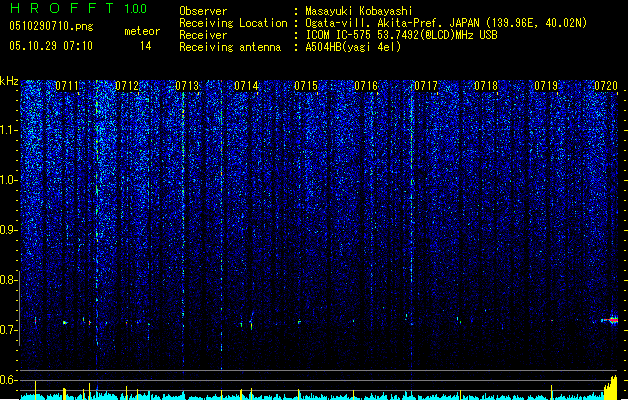Click the 0716 time marker

pos(366,86)
